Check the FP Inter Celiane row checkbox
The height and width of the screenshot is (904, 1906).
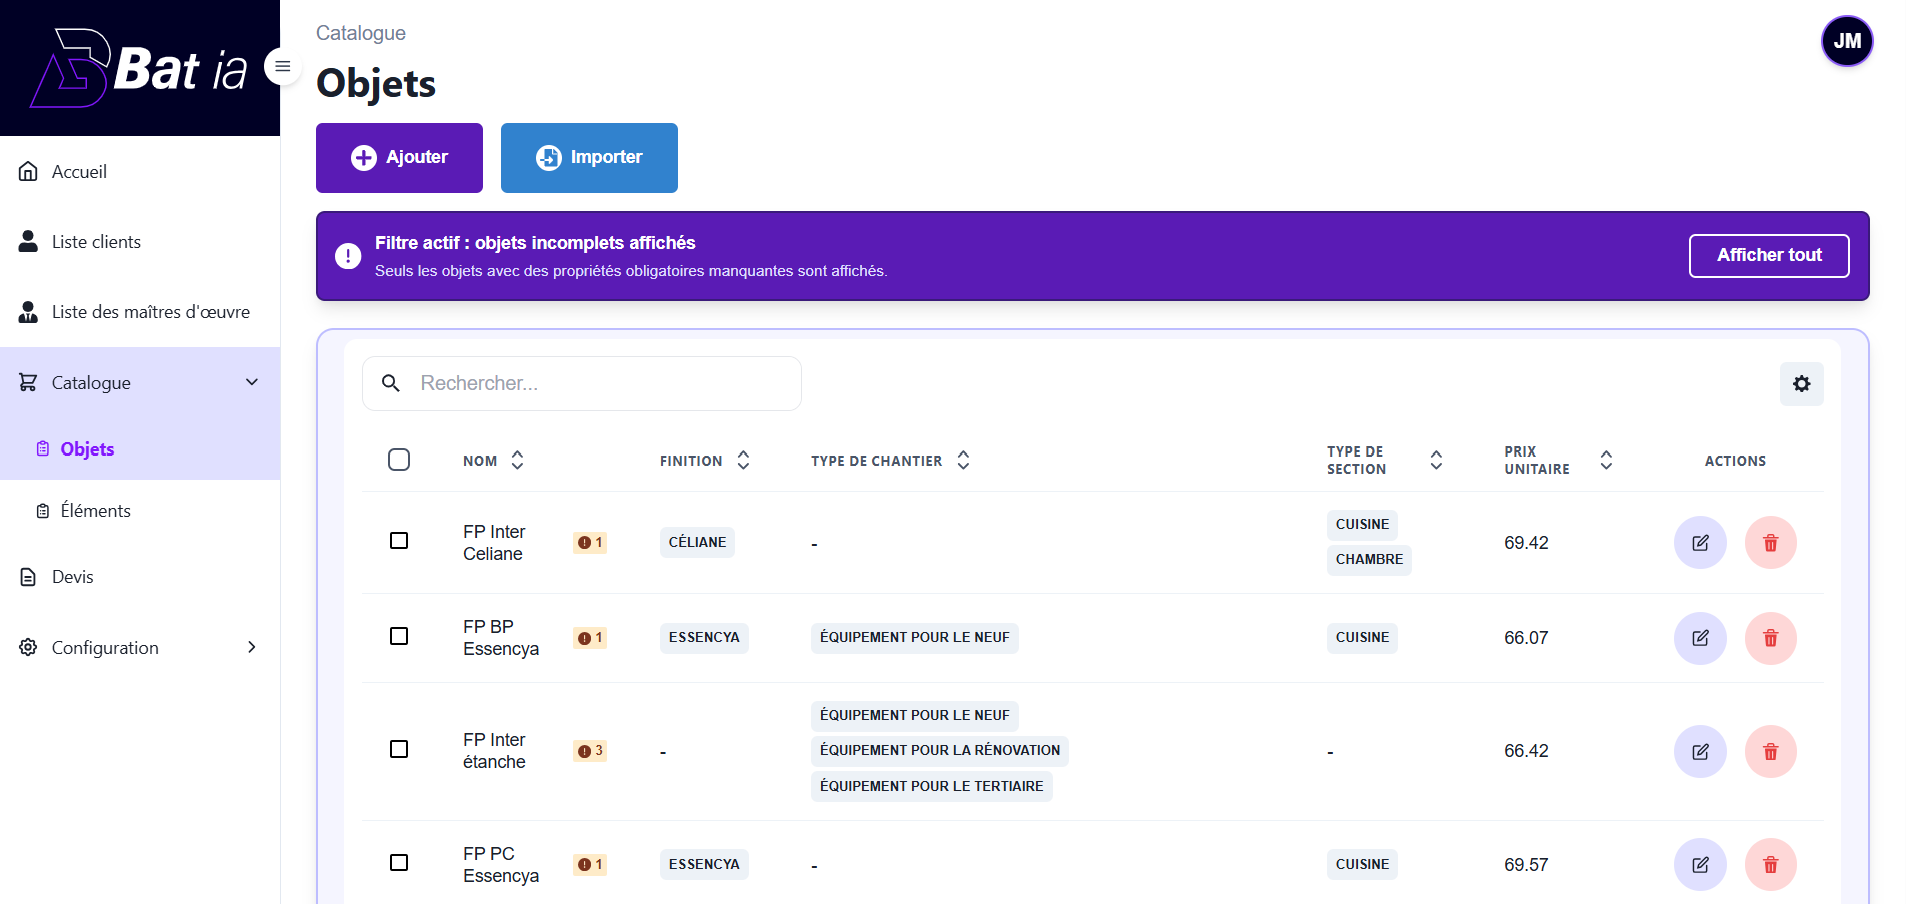click(x=399, y=541)
